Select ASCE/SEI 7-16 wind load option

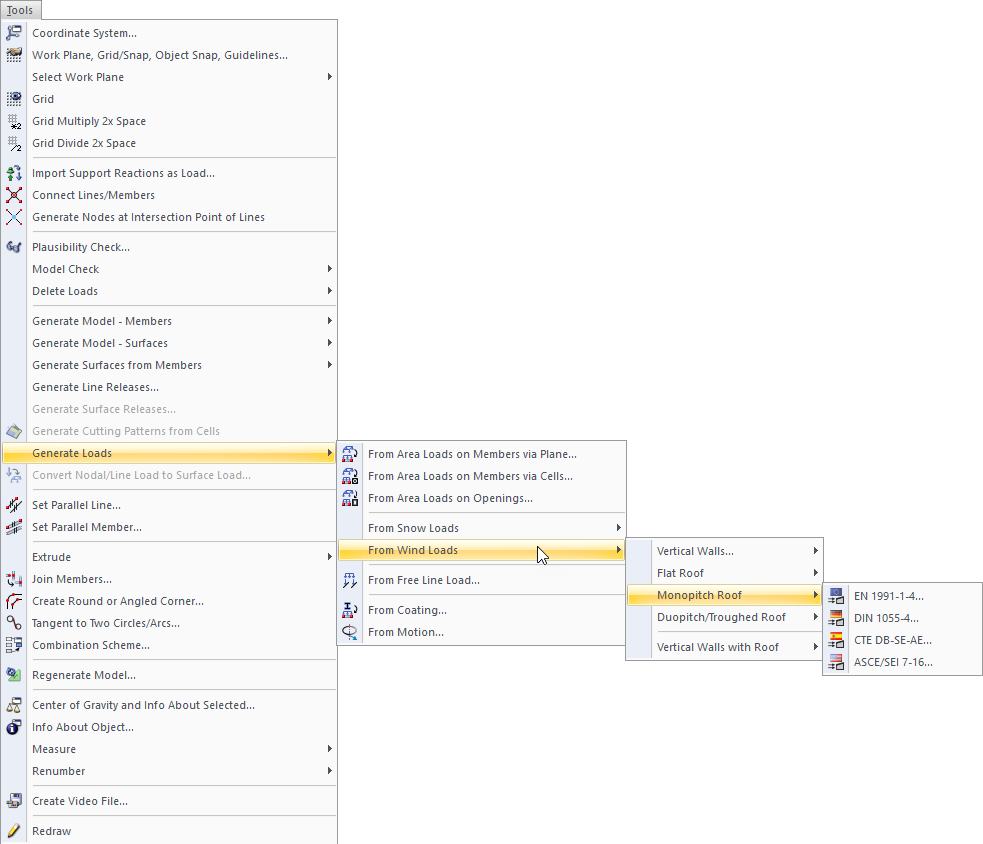[x=893, y=662]
